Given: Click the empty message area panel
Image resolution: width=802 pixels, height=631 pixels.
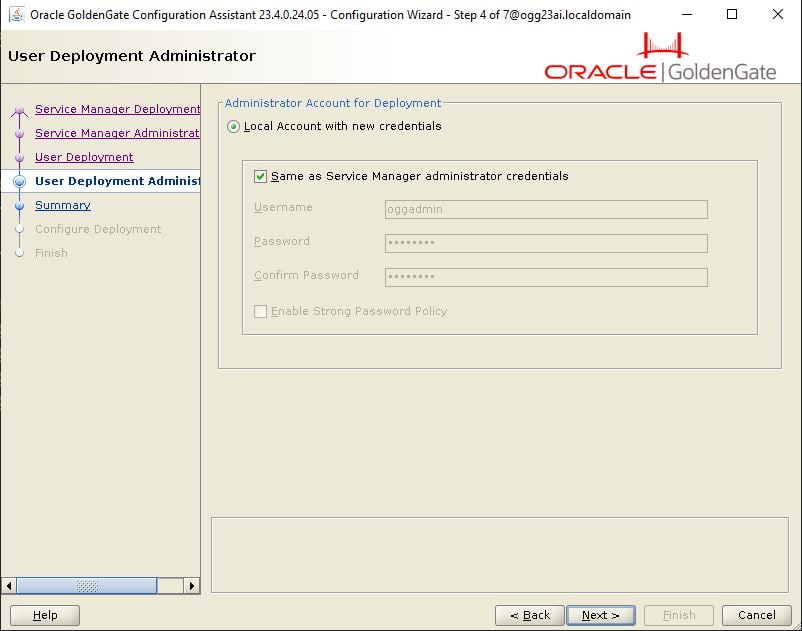Looking at the screenshot, I should pyautogui.click(x=500, y=555).
